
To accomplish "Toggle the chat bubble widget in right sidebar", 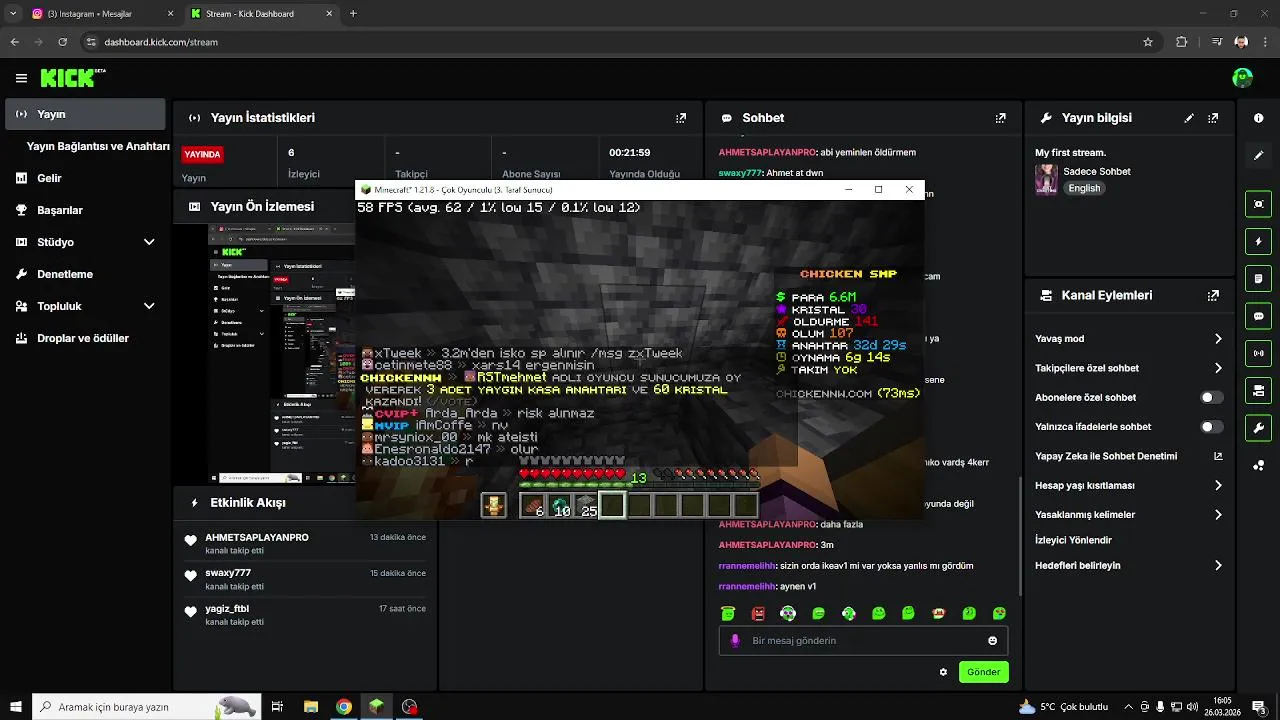I will coord(1259,316).
